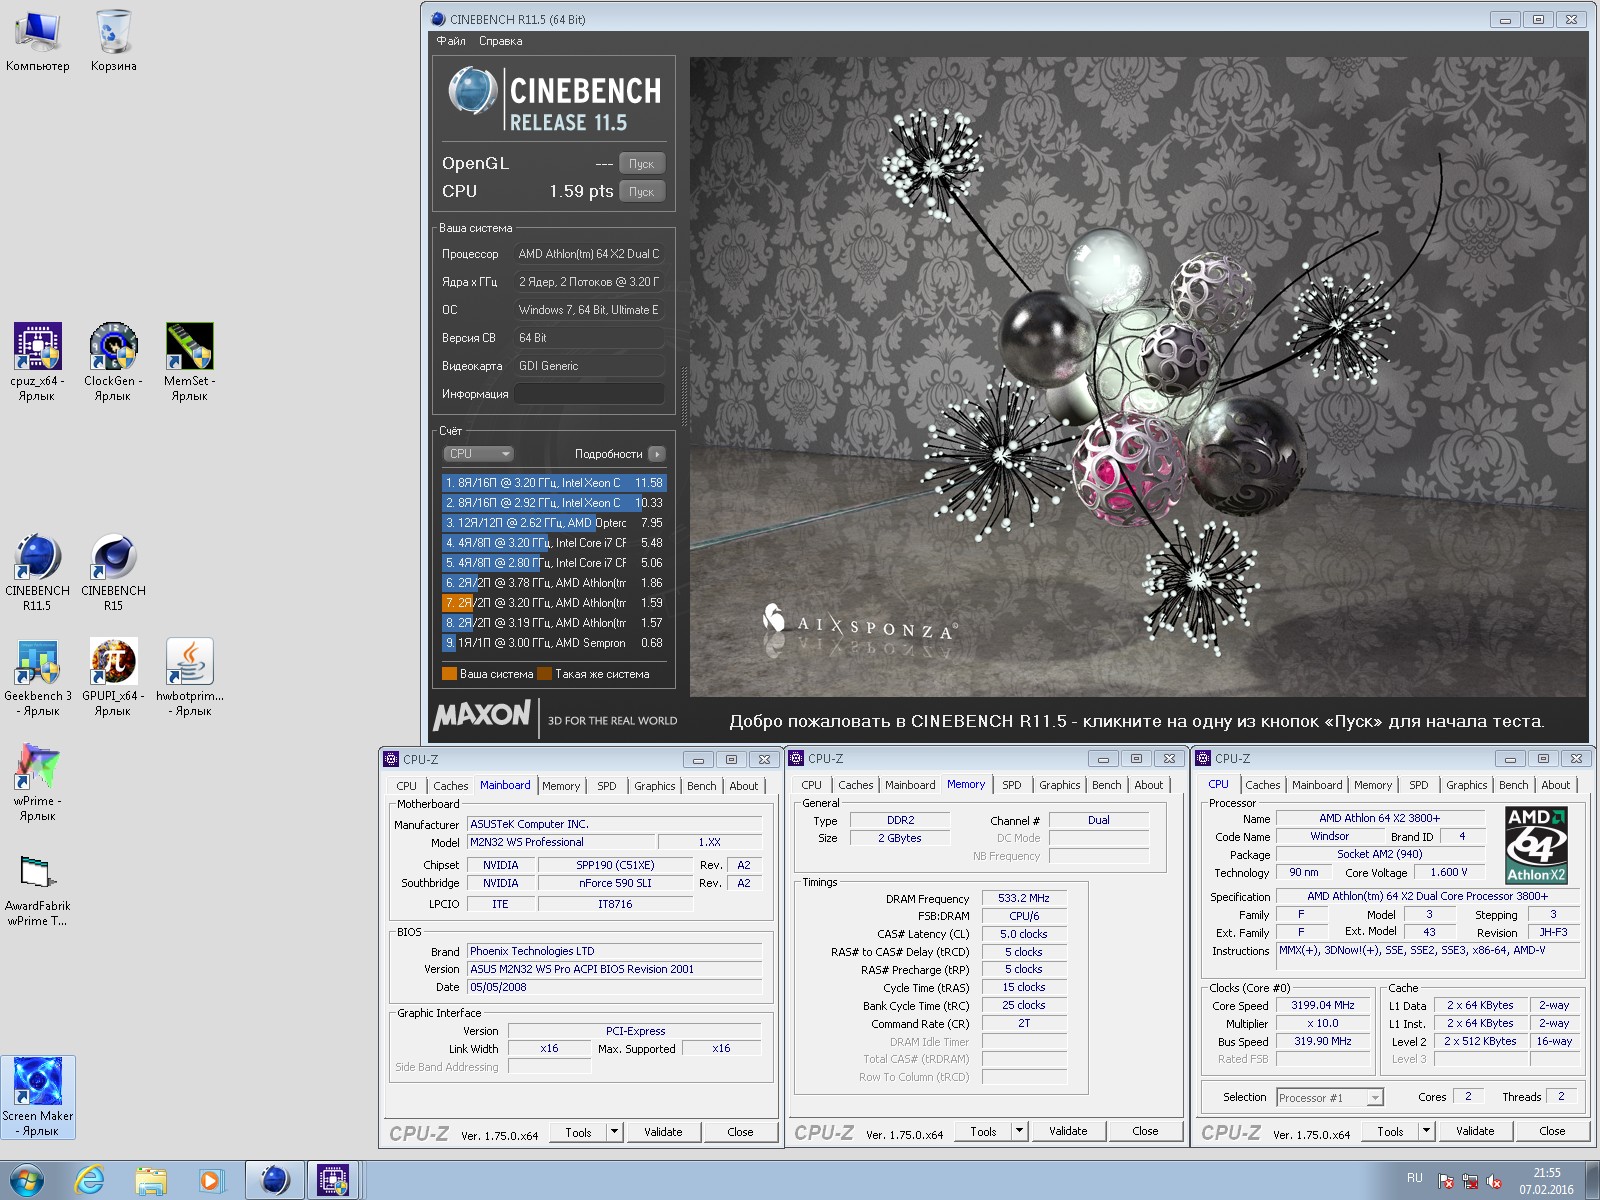Open the Справка menu in Cinebench

coord(500,41)
